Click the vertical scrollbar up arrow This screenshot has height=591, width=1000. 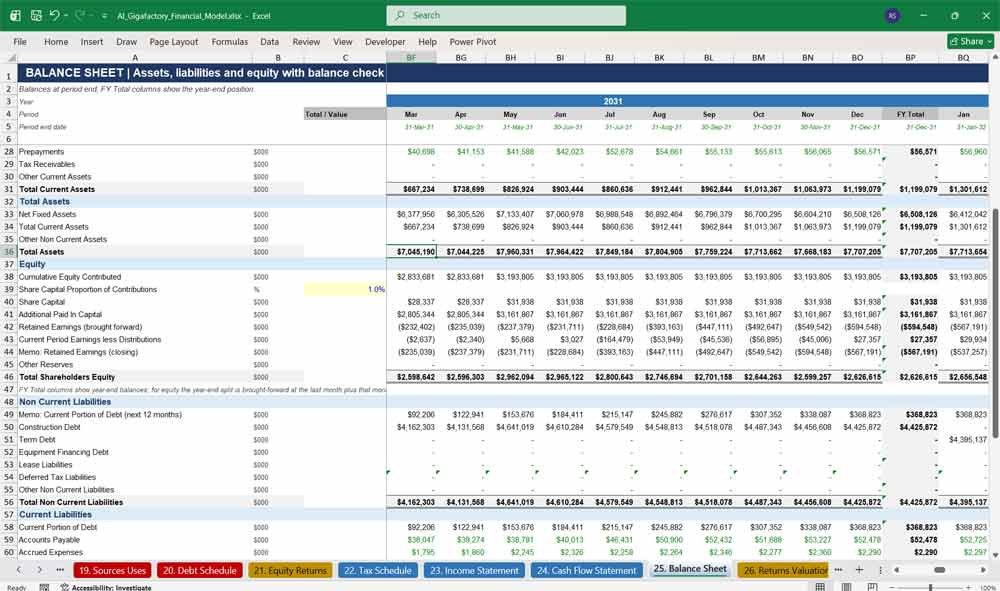tap(994, 57)
